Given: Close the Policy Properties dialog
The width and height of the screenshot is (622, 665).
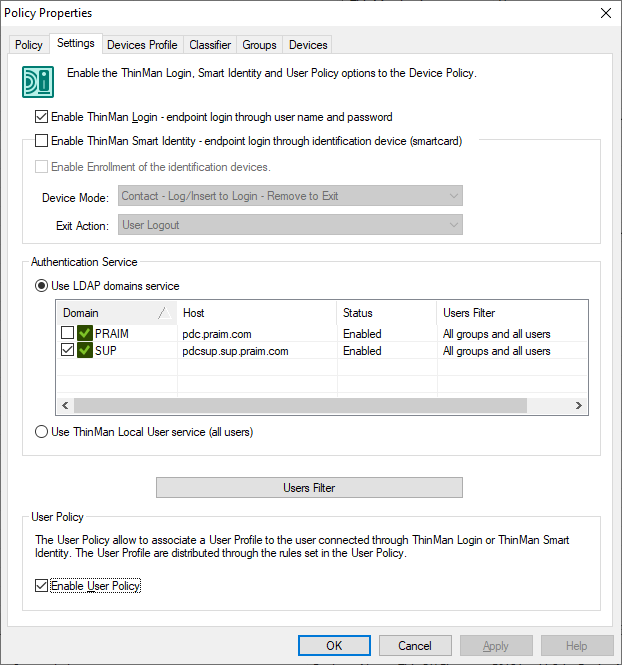Looking at the screenshot, I should (606, 13).
